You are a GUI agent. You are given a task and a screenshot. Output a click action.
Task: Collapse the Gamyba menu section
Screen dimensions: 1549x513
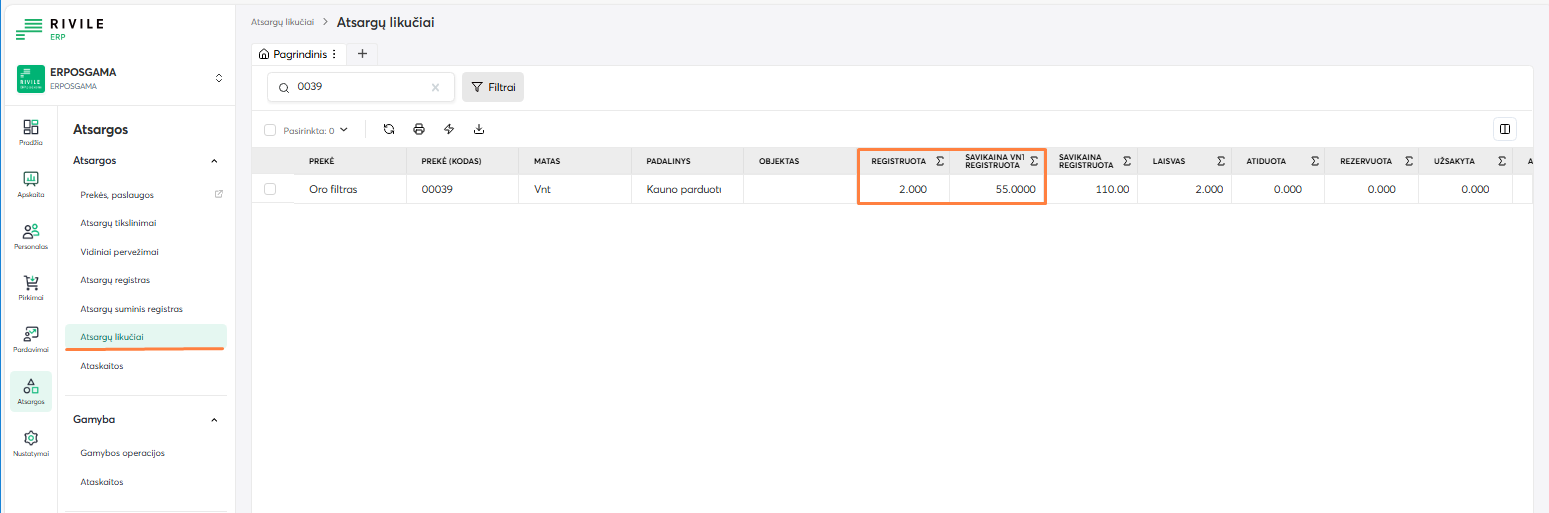click(214, 420)
